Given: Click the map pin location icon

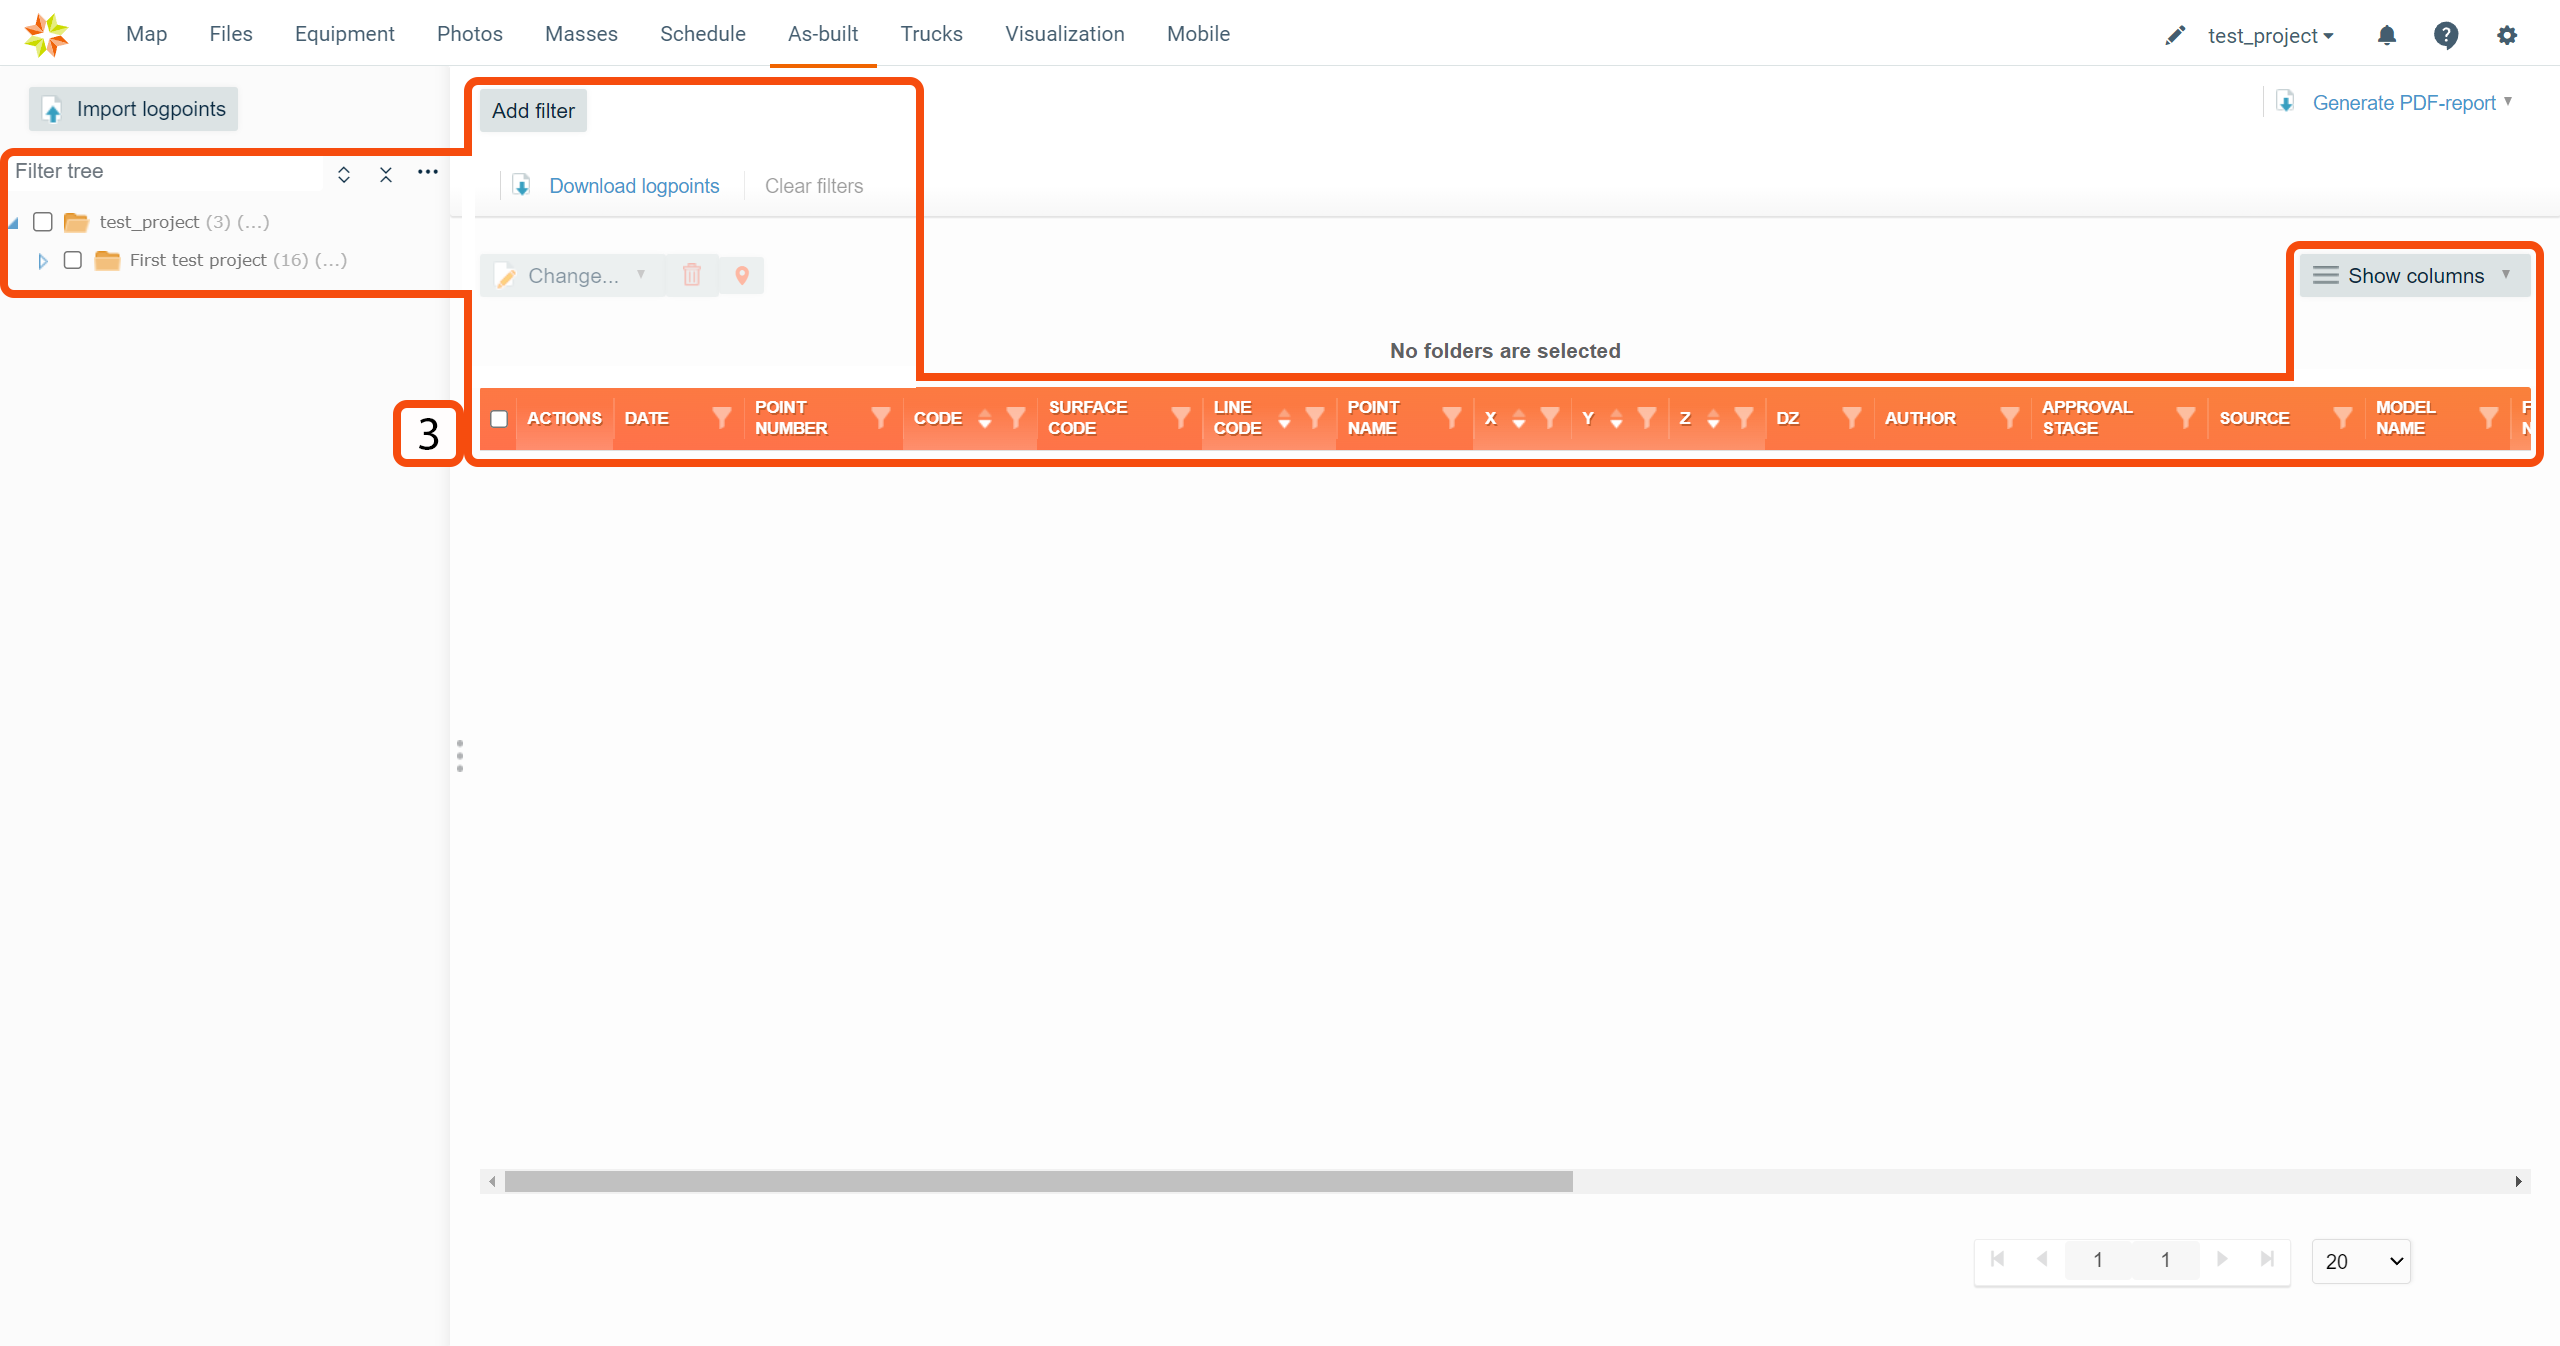Looking at the screenshot, I should tap(742, 275).
